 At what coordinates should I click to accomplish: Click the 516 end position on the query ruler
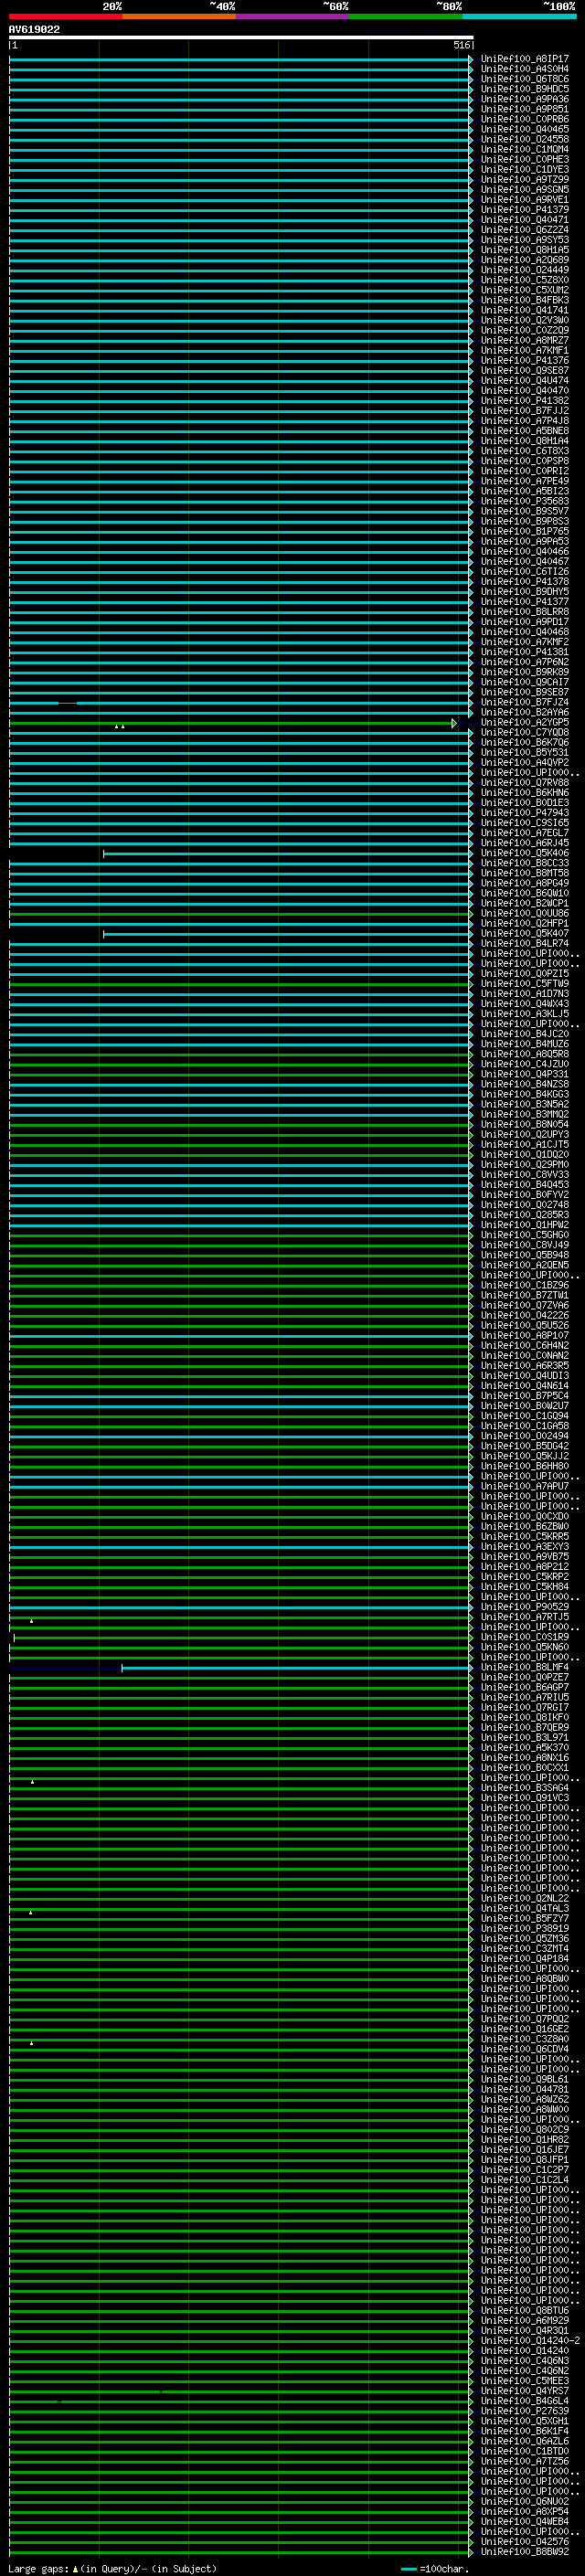461,45
